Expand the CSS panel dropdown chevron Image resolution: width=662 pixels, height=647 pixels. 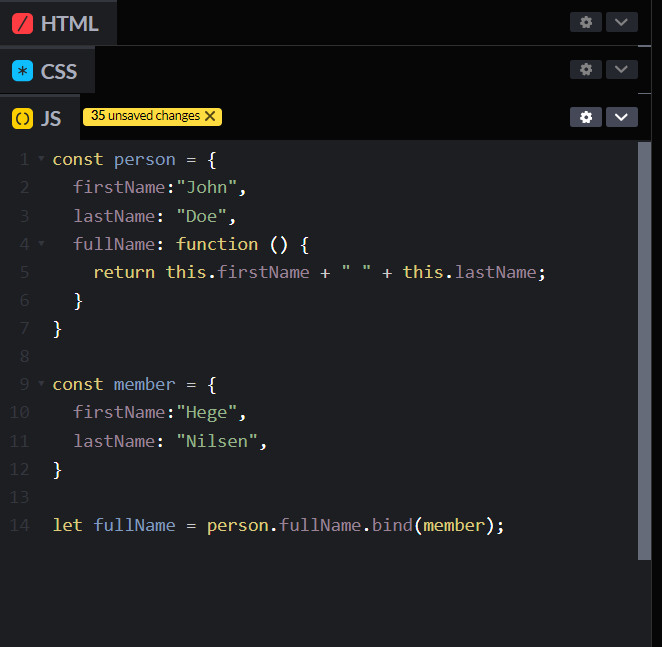(x=621, y=69)
